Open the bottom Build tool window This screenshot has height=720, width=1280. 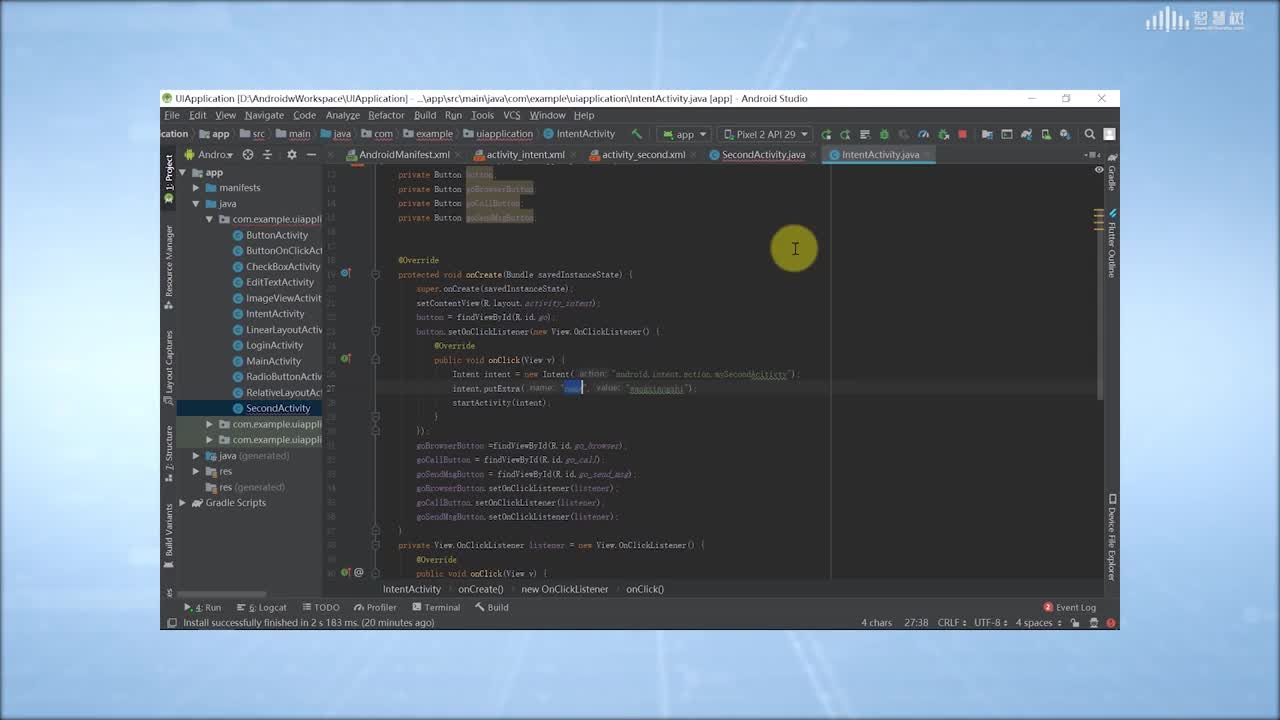[x=492, y=607]
